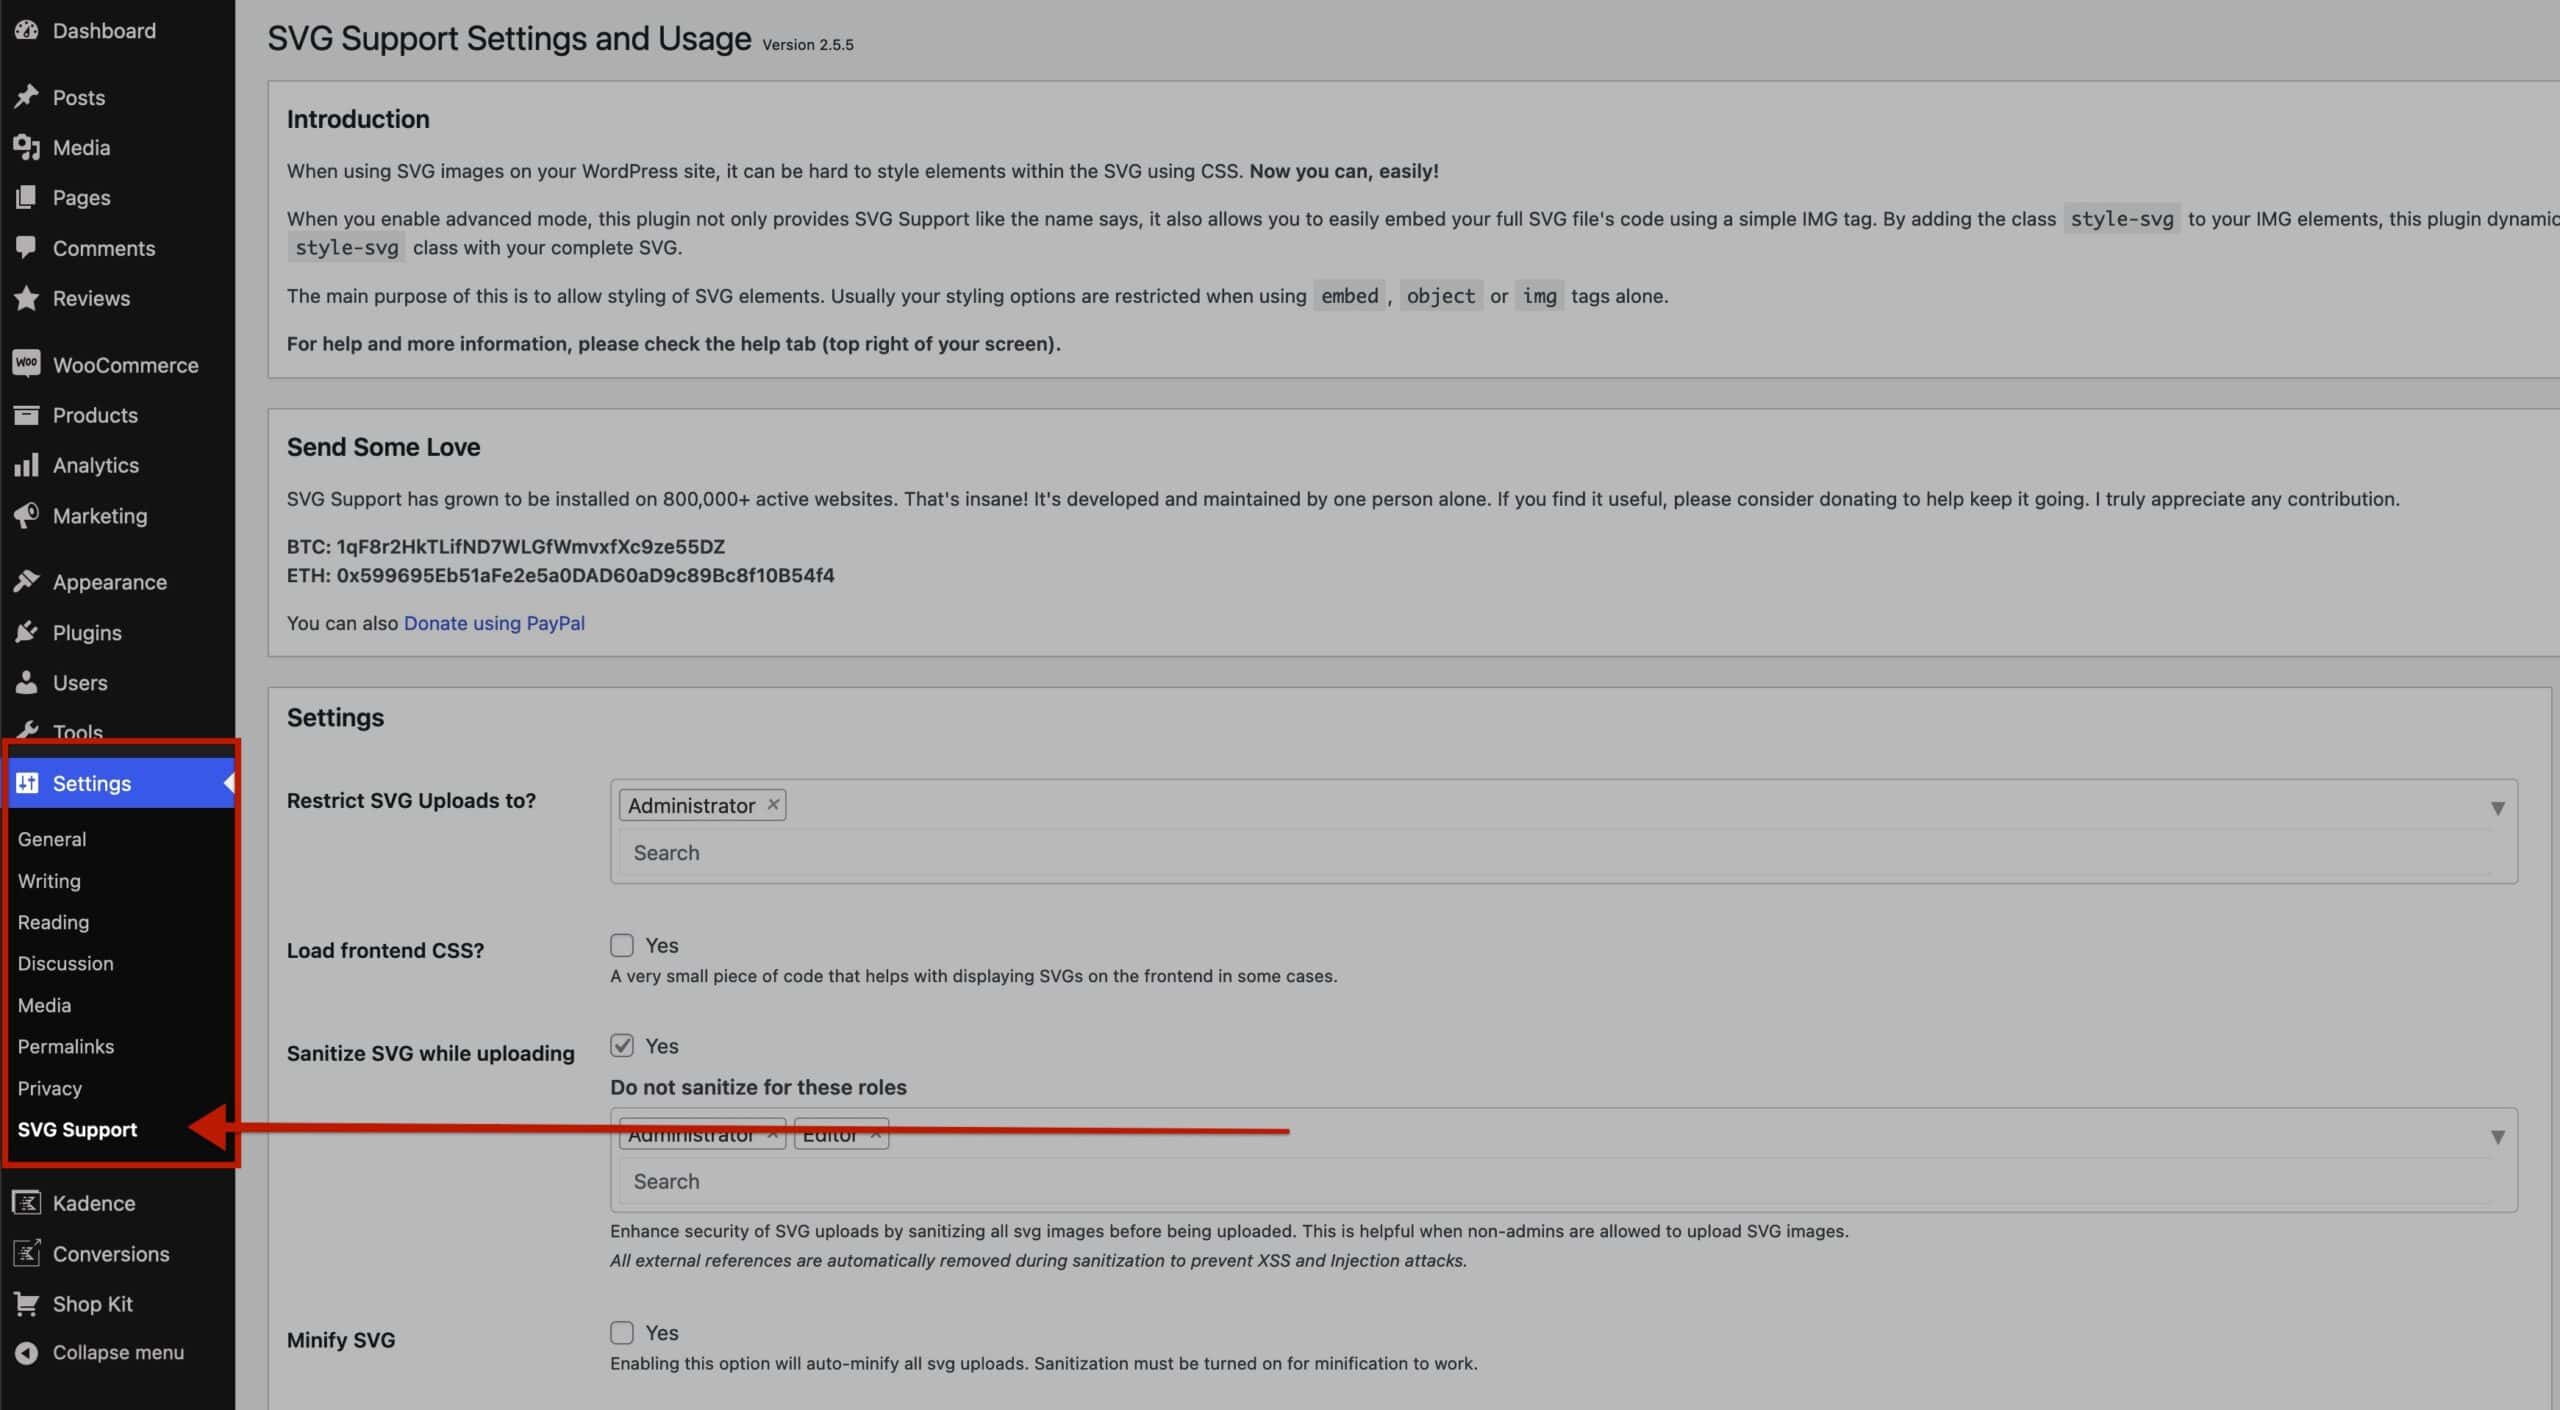Click the Collapse menu arrow icon

(27, 1353)
